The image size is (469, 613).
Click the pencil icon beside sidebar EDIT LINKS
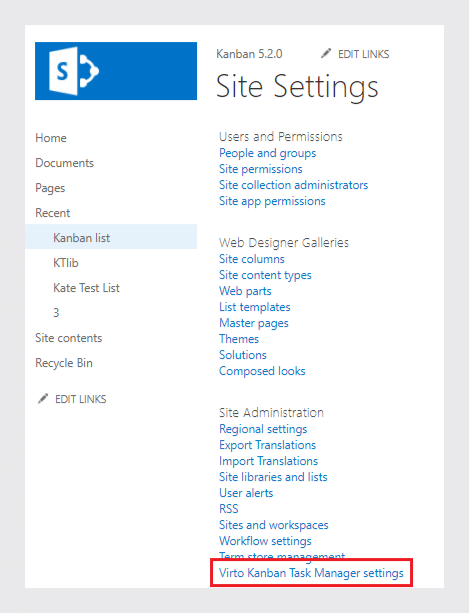pyautogui.click(x=43, y=399)
